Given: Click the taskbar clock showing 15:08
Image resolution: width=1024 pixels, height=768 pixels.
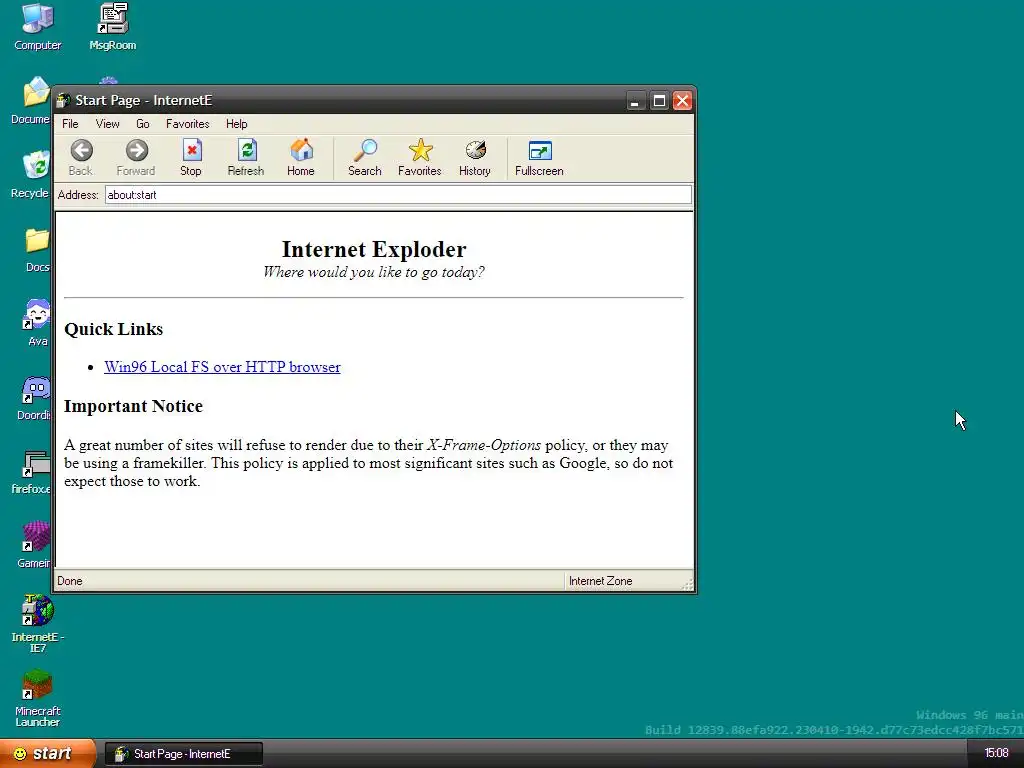Looking at the screenshot, I should click(996, 754).
